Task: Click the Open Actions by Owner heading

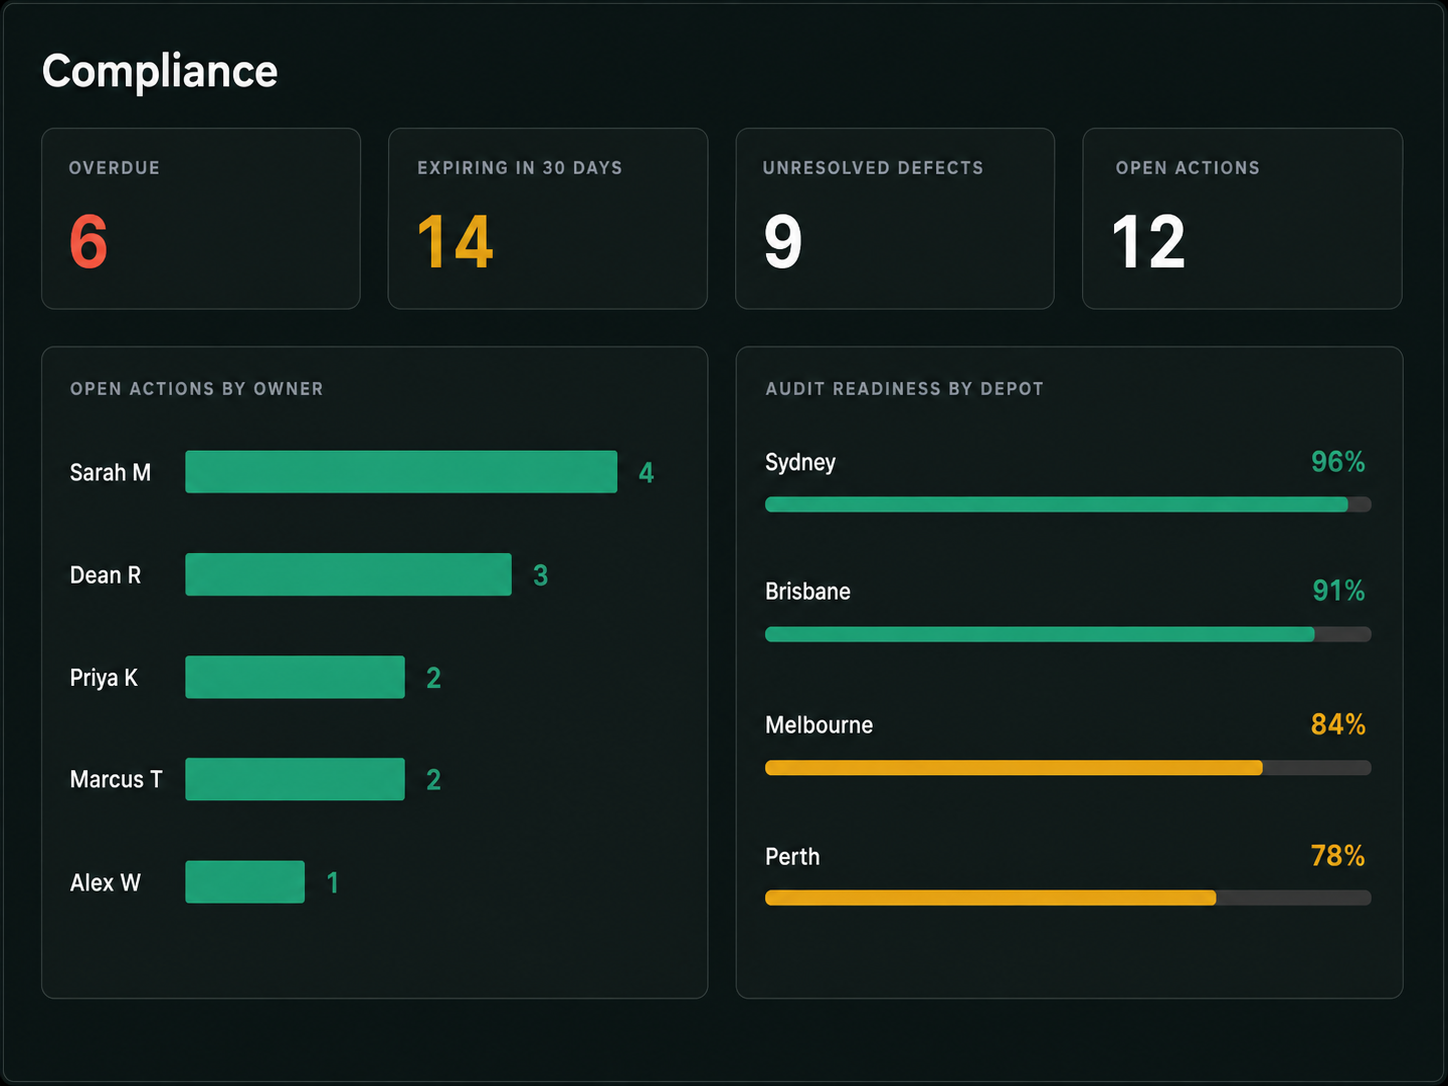Action: 197,389
